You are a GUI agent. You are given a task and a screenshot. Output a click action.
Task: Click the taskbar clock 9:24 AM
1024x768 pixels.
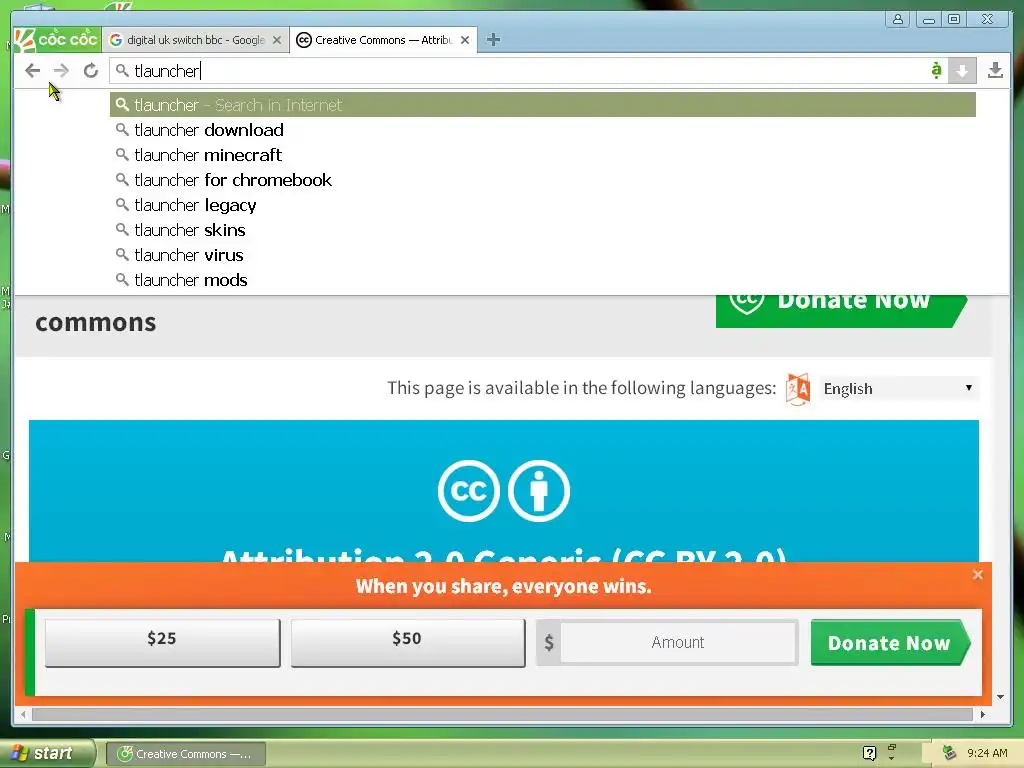(987, 753)
